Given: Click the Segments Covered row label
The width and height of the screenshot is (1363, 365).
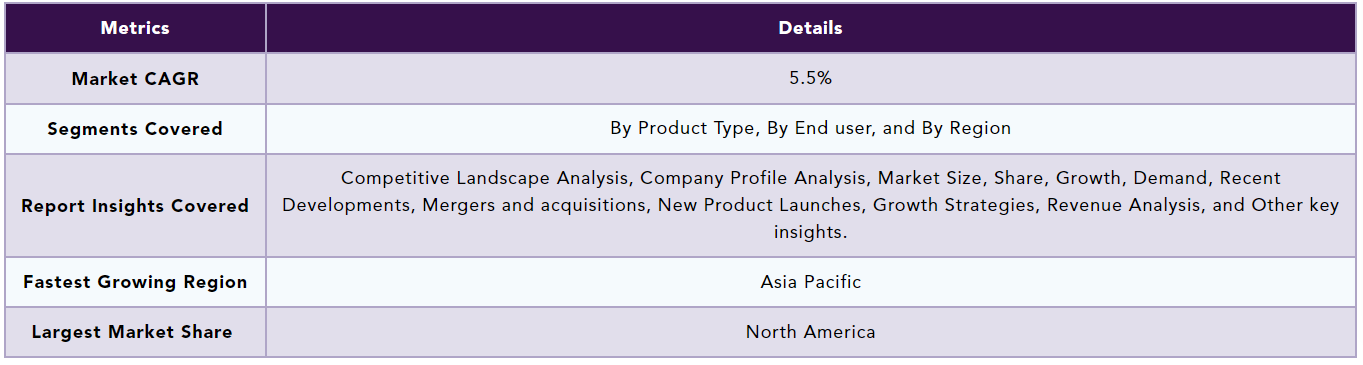Looking at the screenshot, I should [x=135, y=129].
